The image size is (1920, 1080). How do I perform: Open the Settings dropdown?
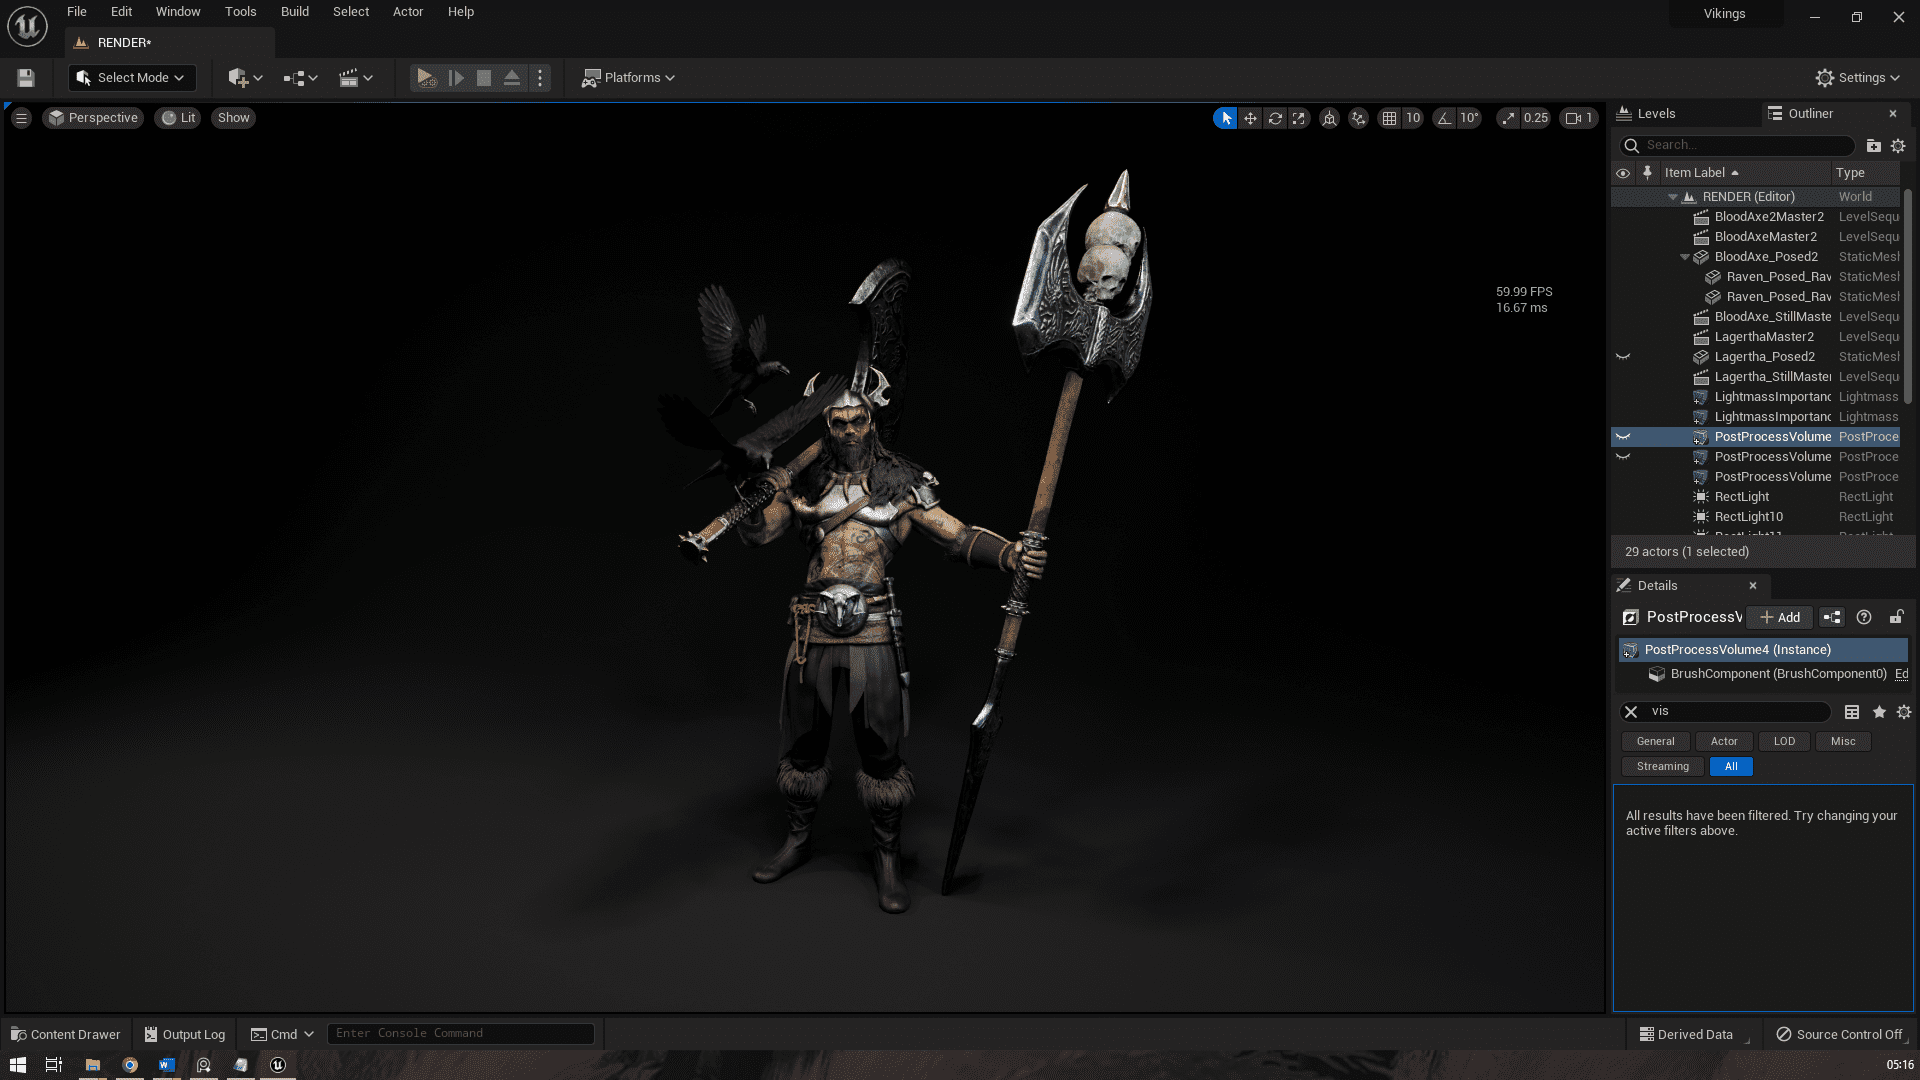[x=1857, y=78]
